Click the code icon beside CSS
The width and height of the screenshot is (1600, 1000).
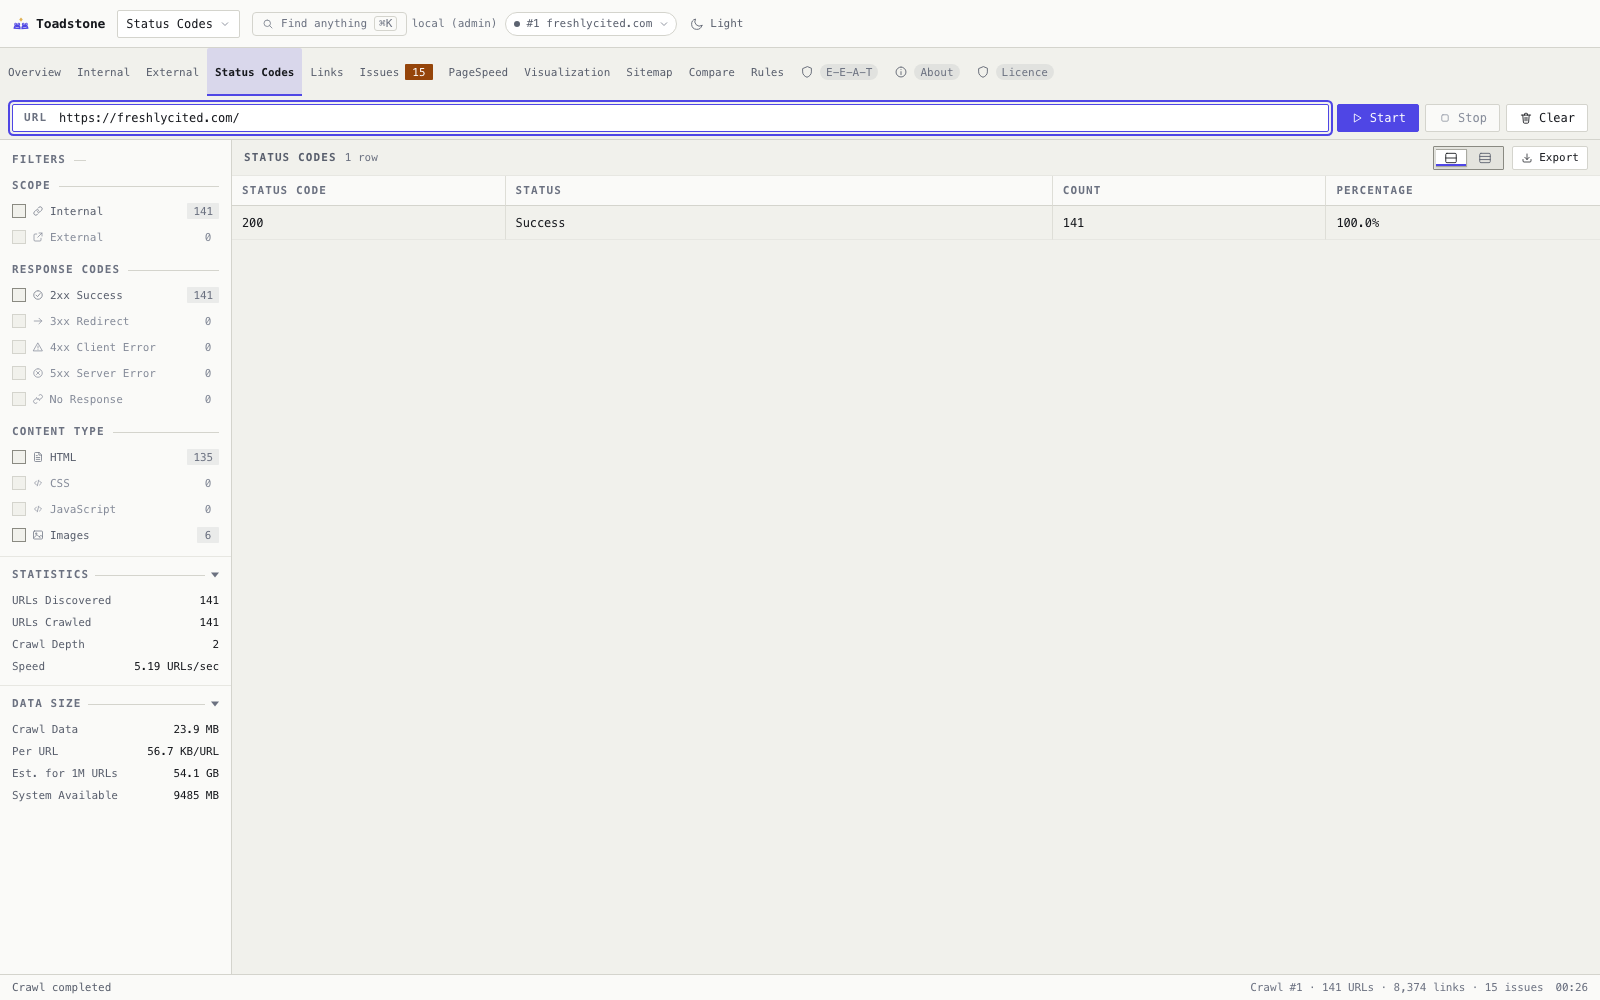(x=38, y=483)
